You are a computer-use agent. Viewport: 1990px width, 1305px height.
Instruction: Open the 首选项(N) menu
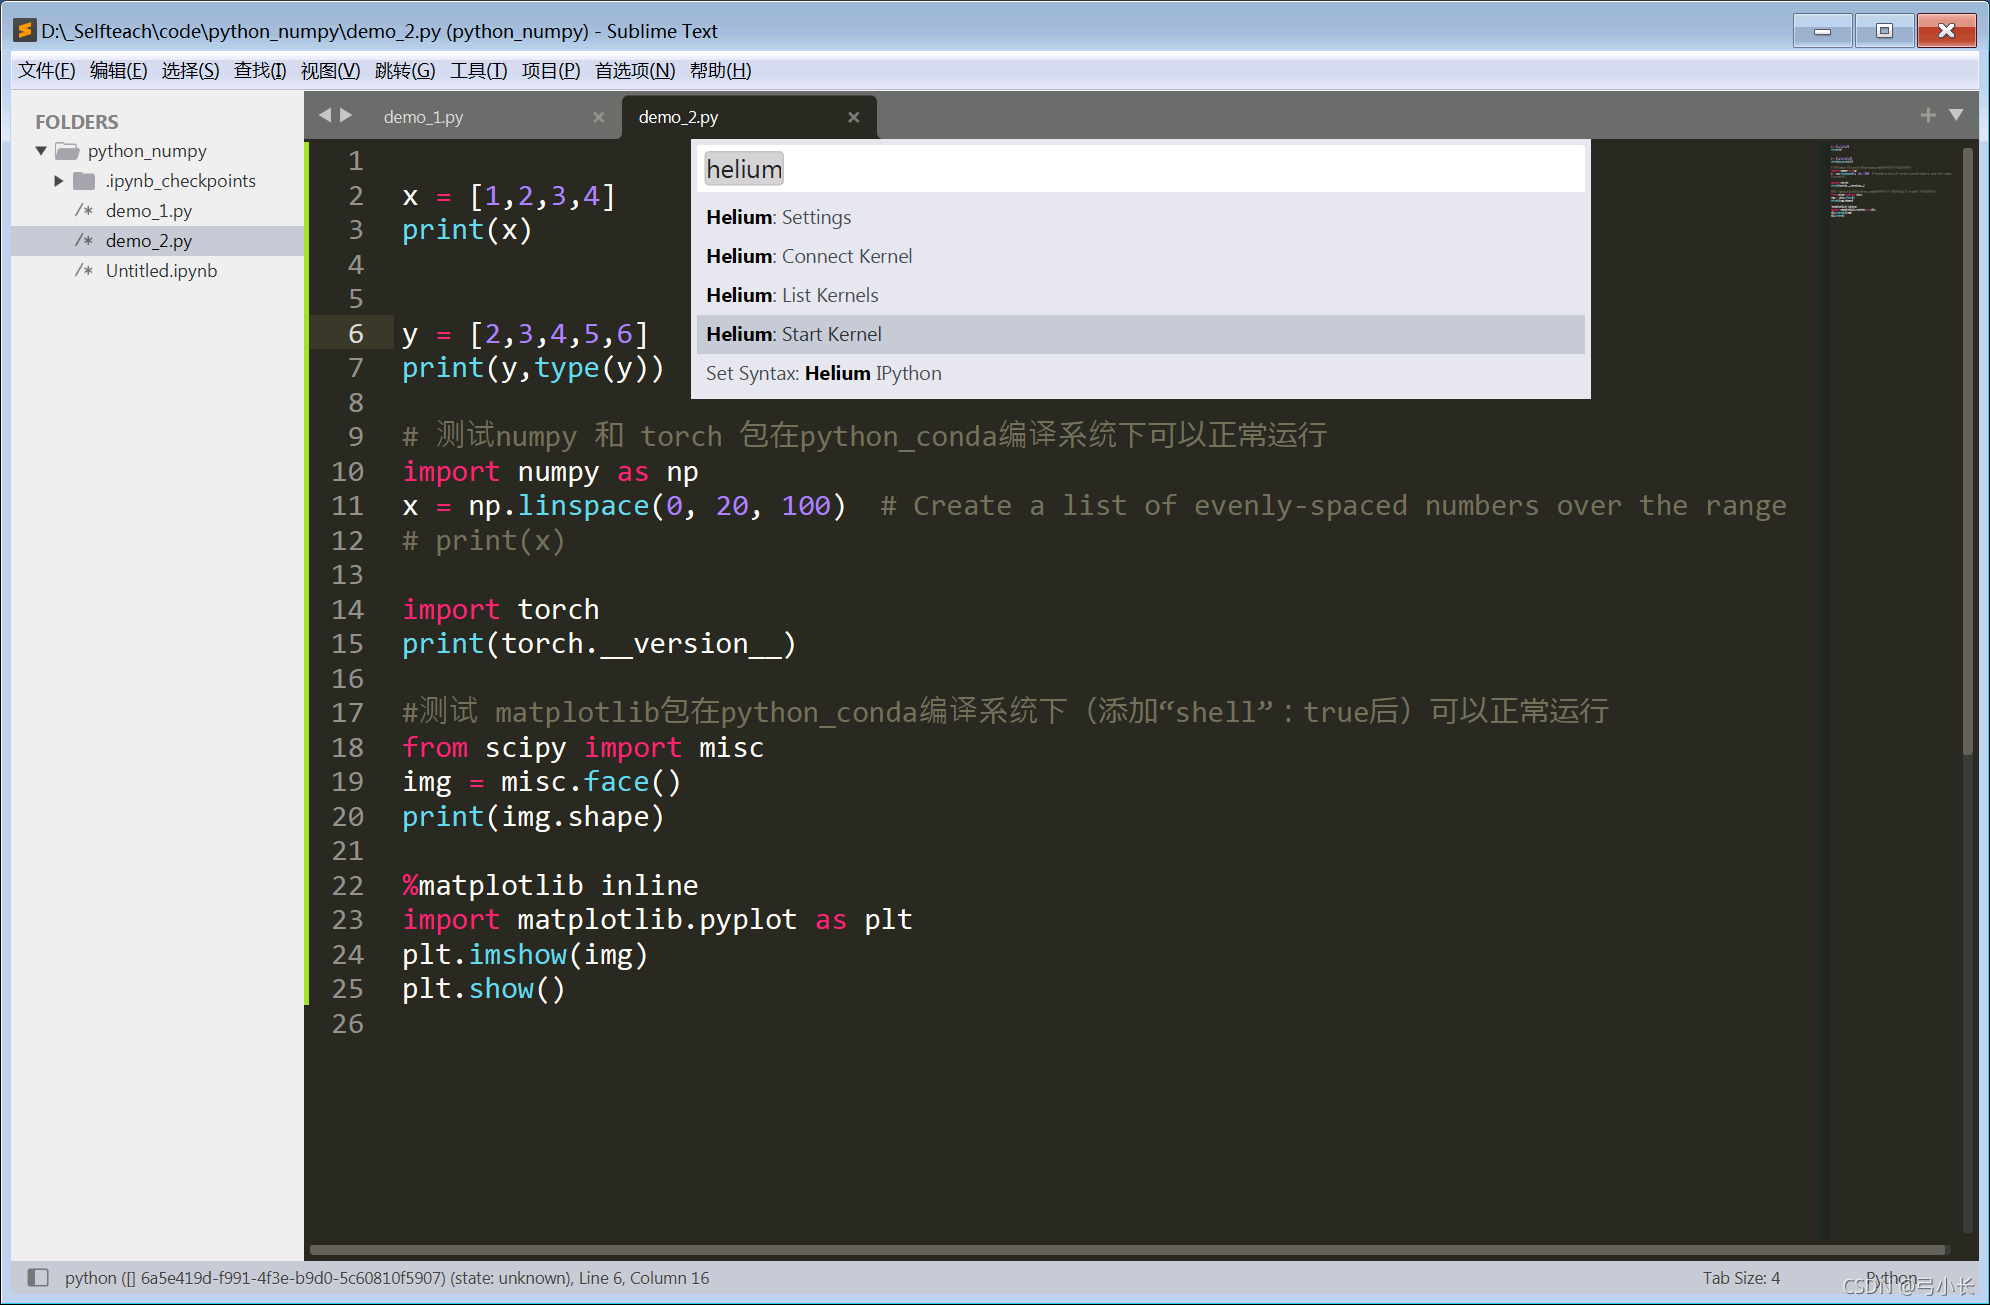635,71
